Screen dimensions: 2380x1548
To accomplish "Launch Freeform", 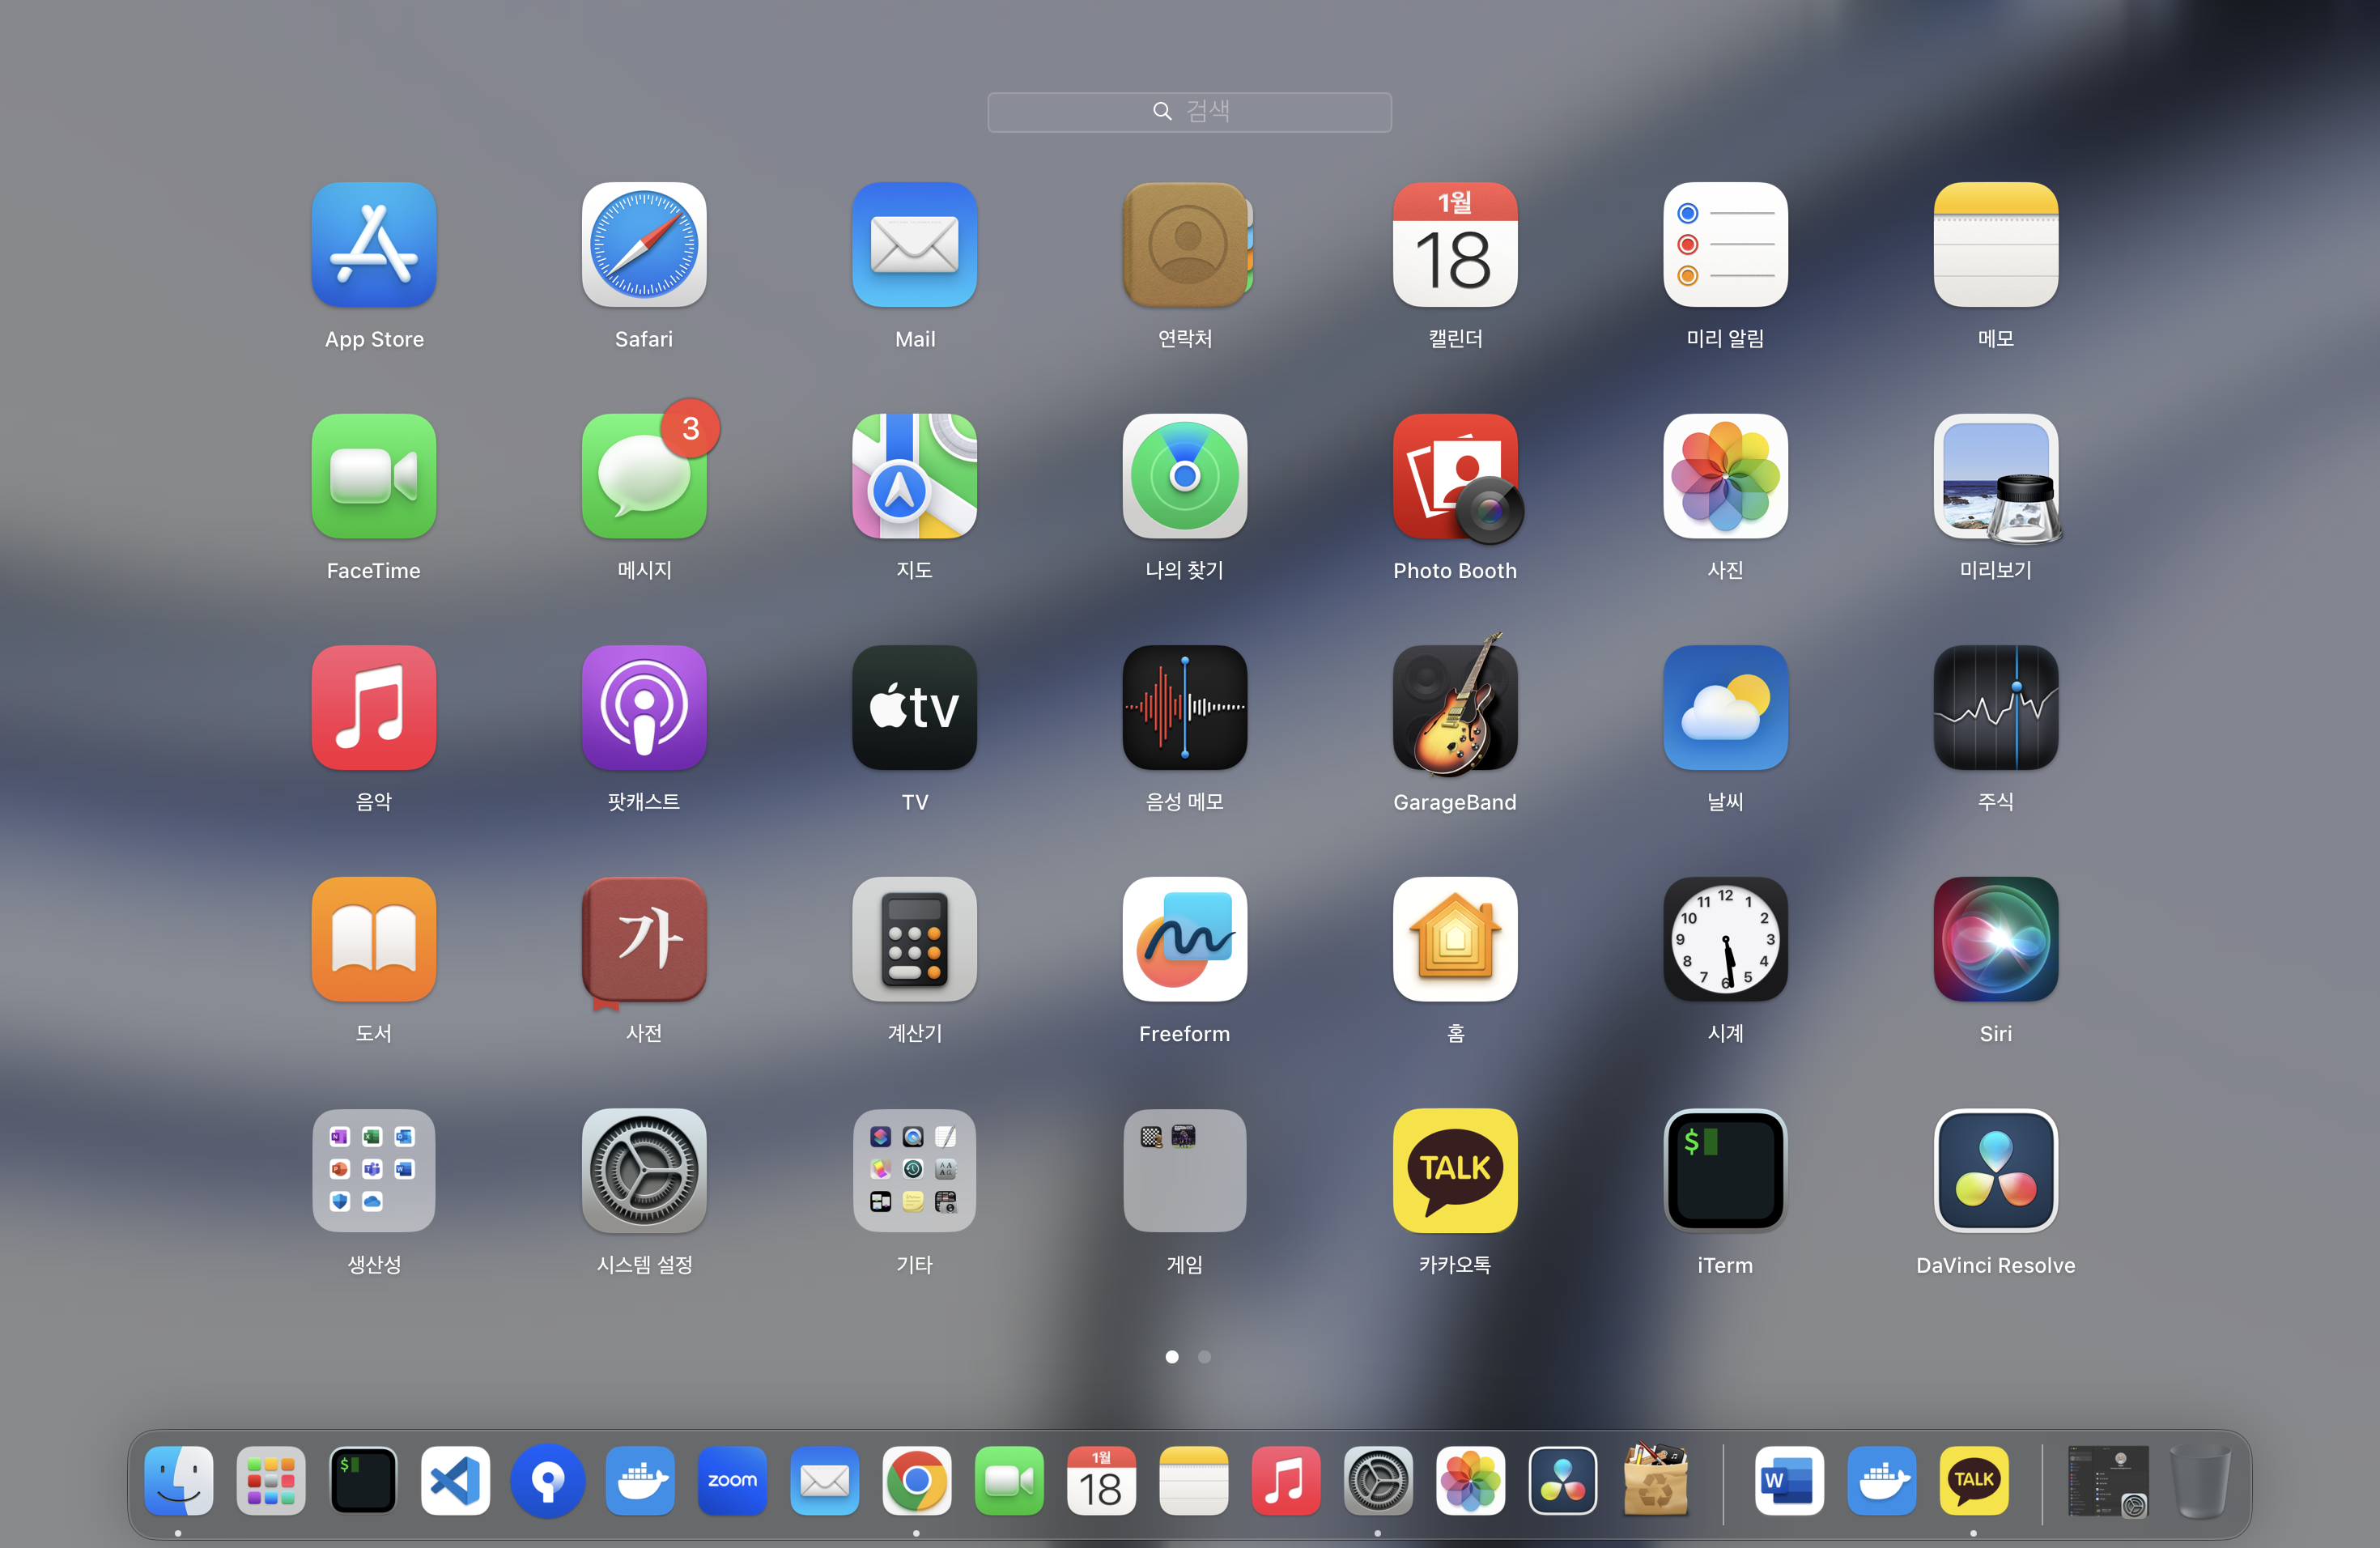I will pyautogui.click(x=1185, y=939).
